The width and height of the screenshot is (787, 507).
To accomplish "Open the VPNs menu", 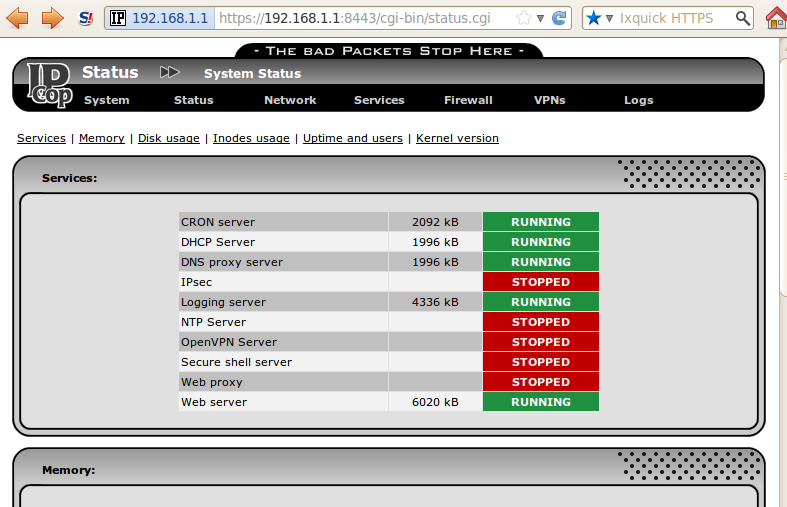I will click(x=550, y=100).
